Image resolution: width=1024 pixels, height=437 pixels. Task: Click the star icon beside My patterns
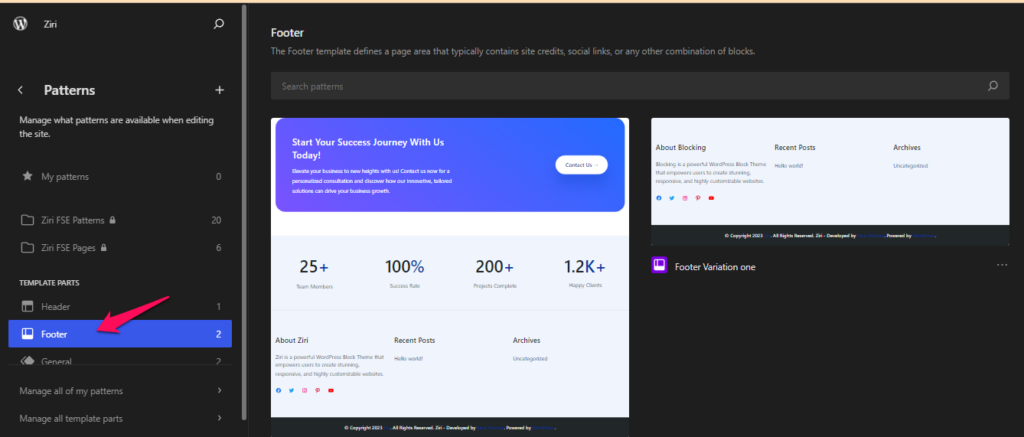27,176
